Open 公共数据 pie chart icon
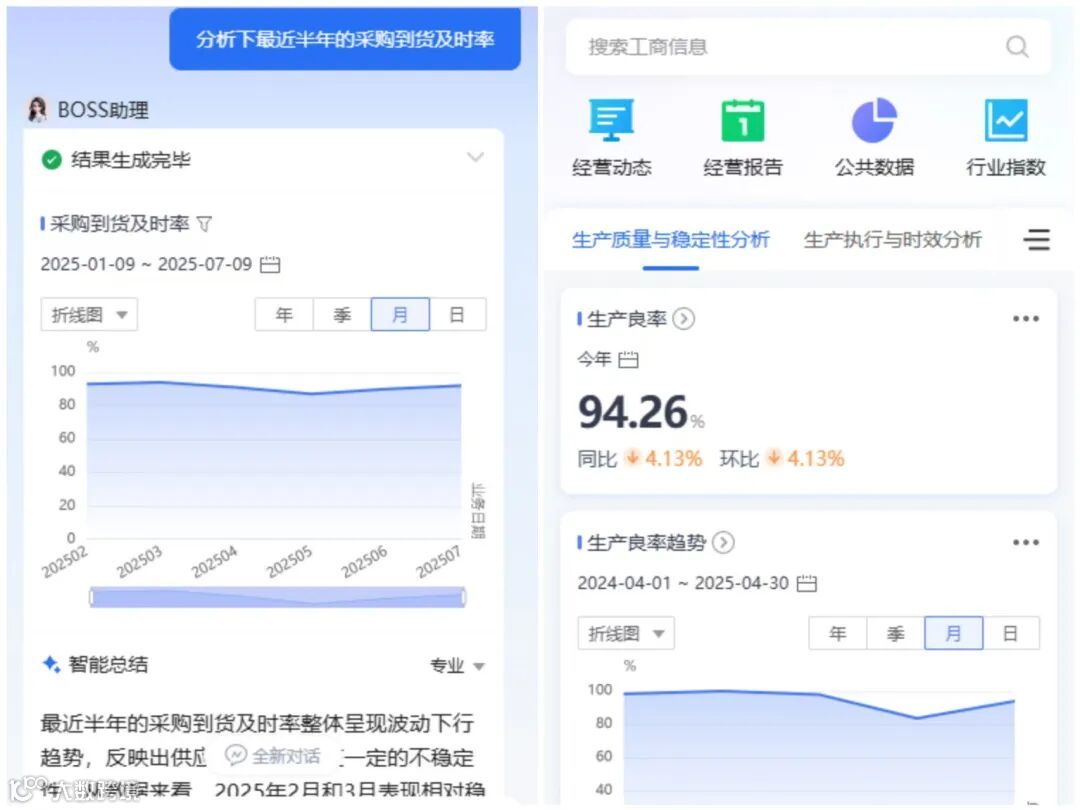Viewport: 1080px width, 810px height. point(874,120)
